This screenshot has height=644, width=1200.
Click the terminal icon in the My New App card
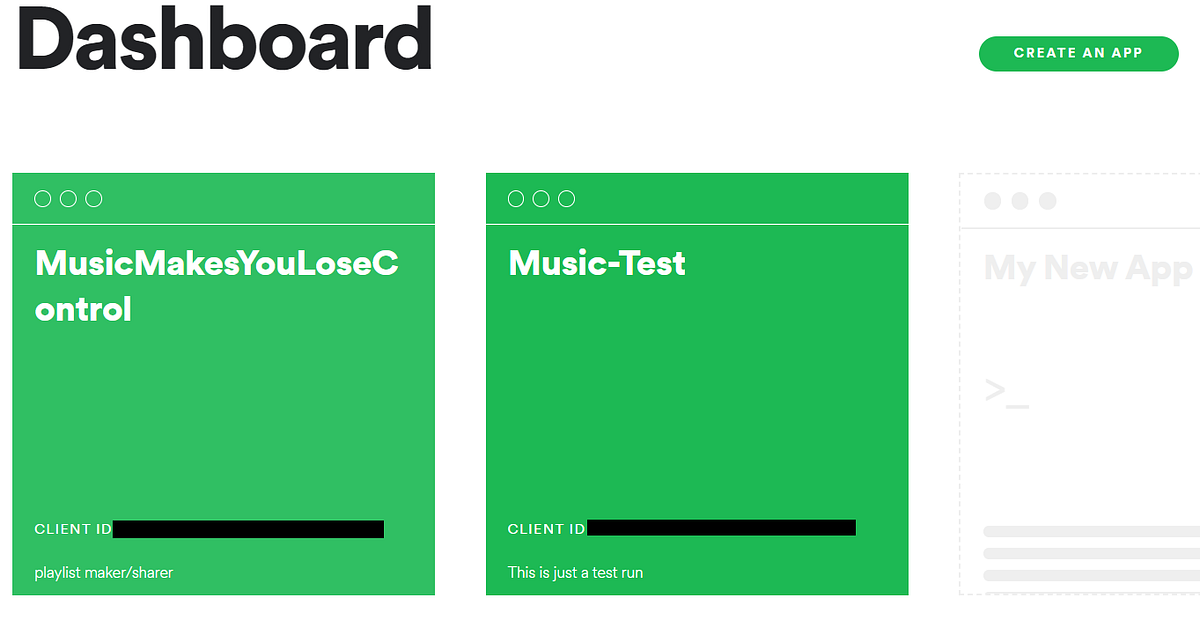coord(1006,390)
